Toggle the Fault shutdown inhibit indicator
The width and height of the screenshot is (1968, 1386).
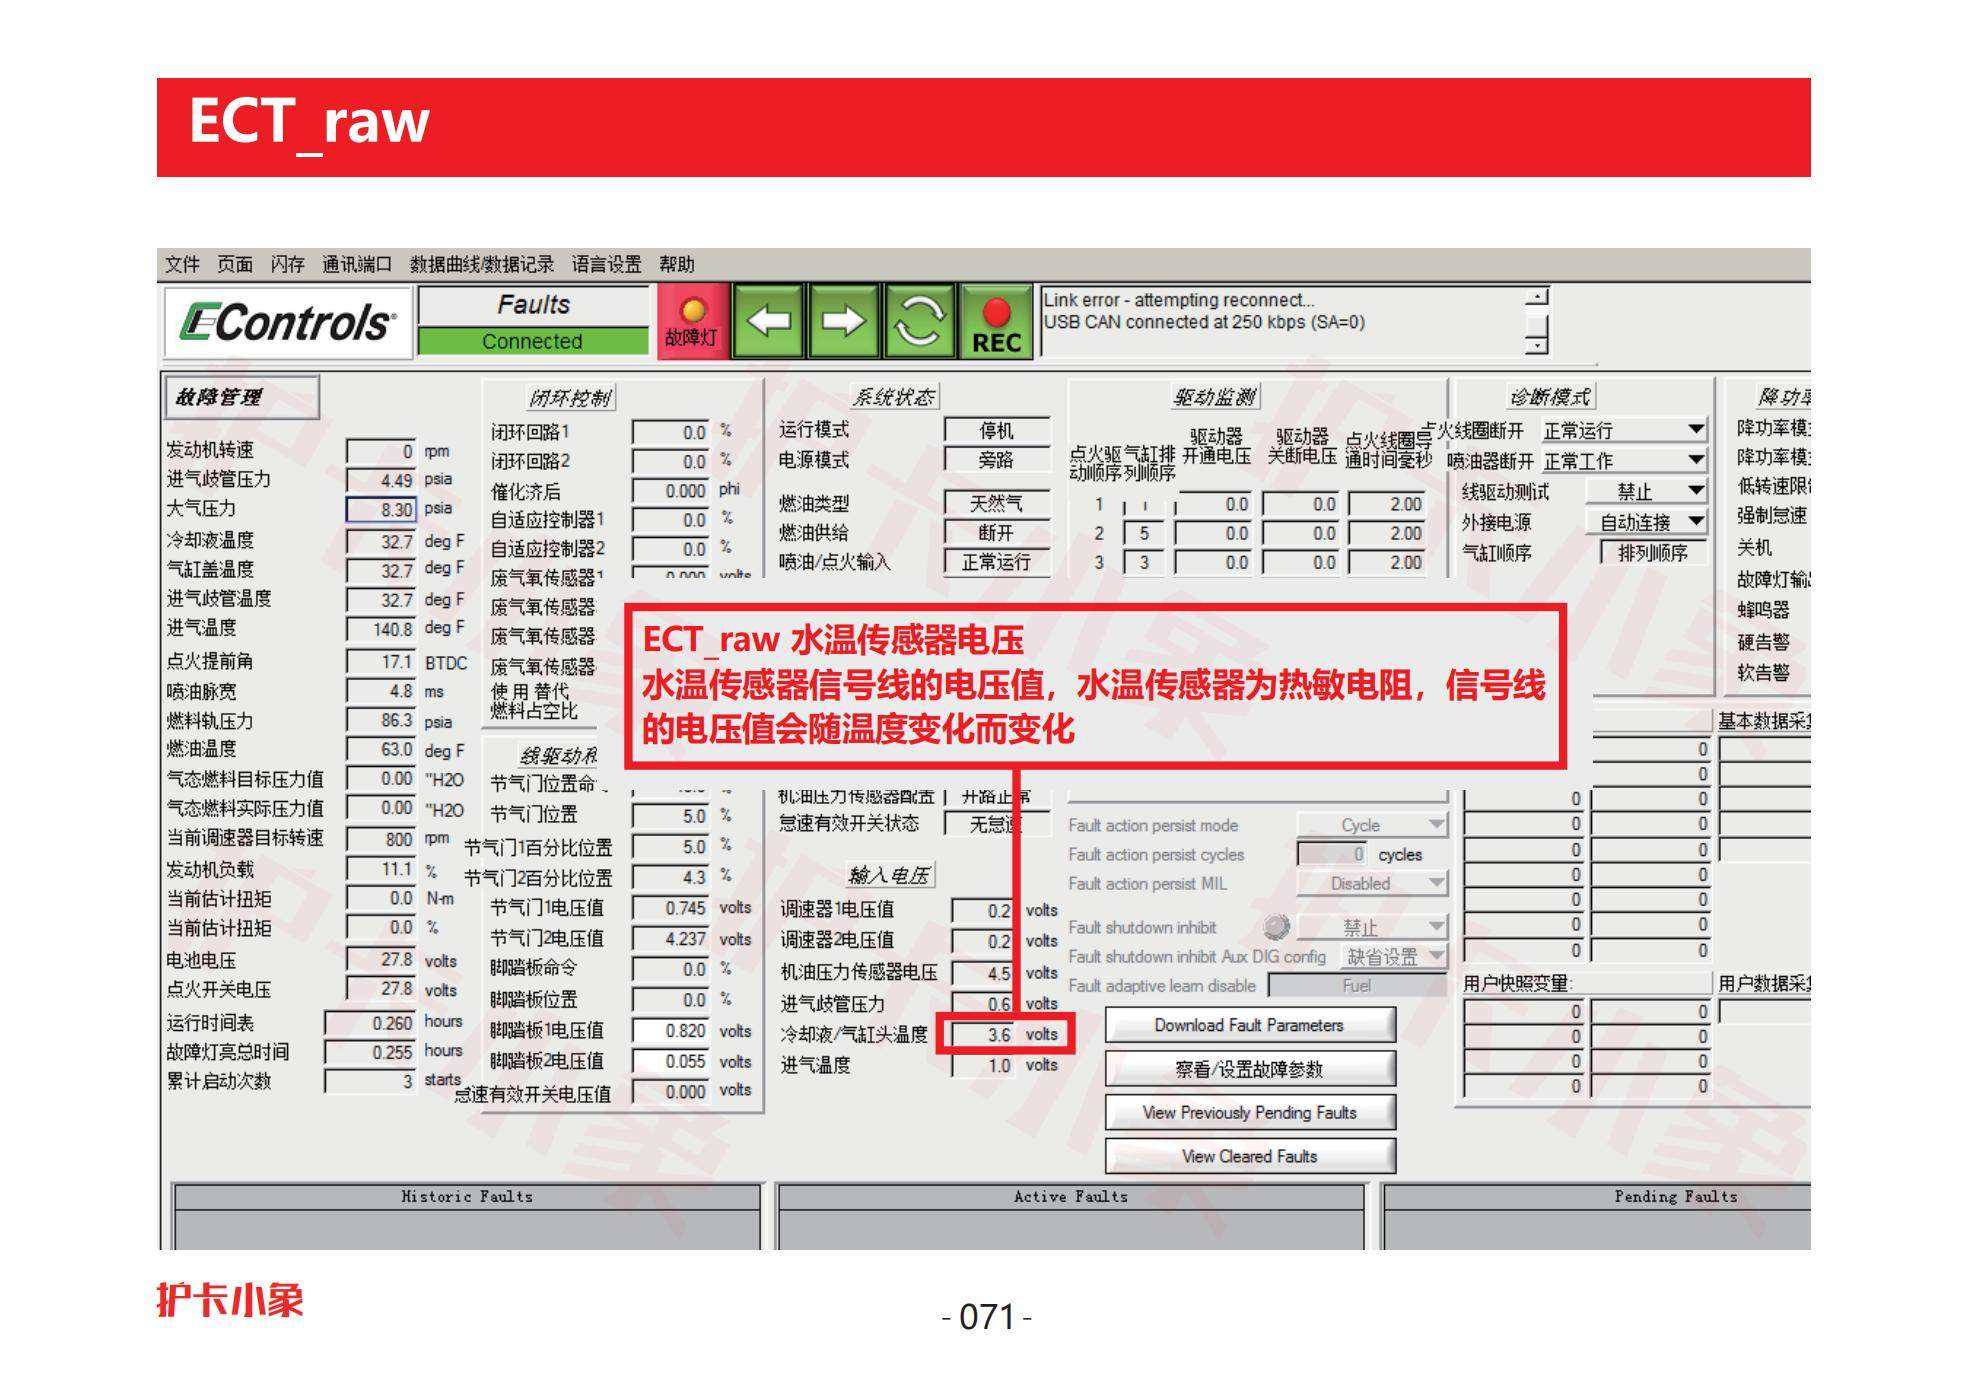point(1276,926)
